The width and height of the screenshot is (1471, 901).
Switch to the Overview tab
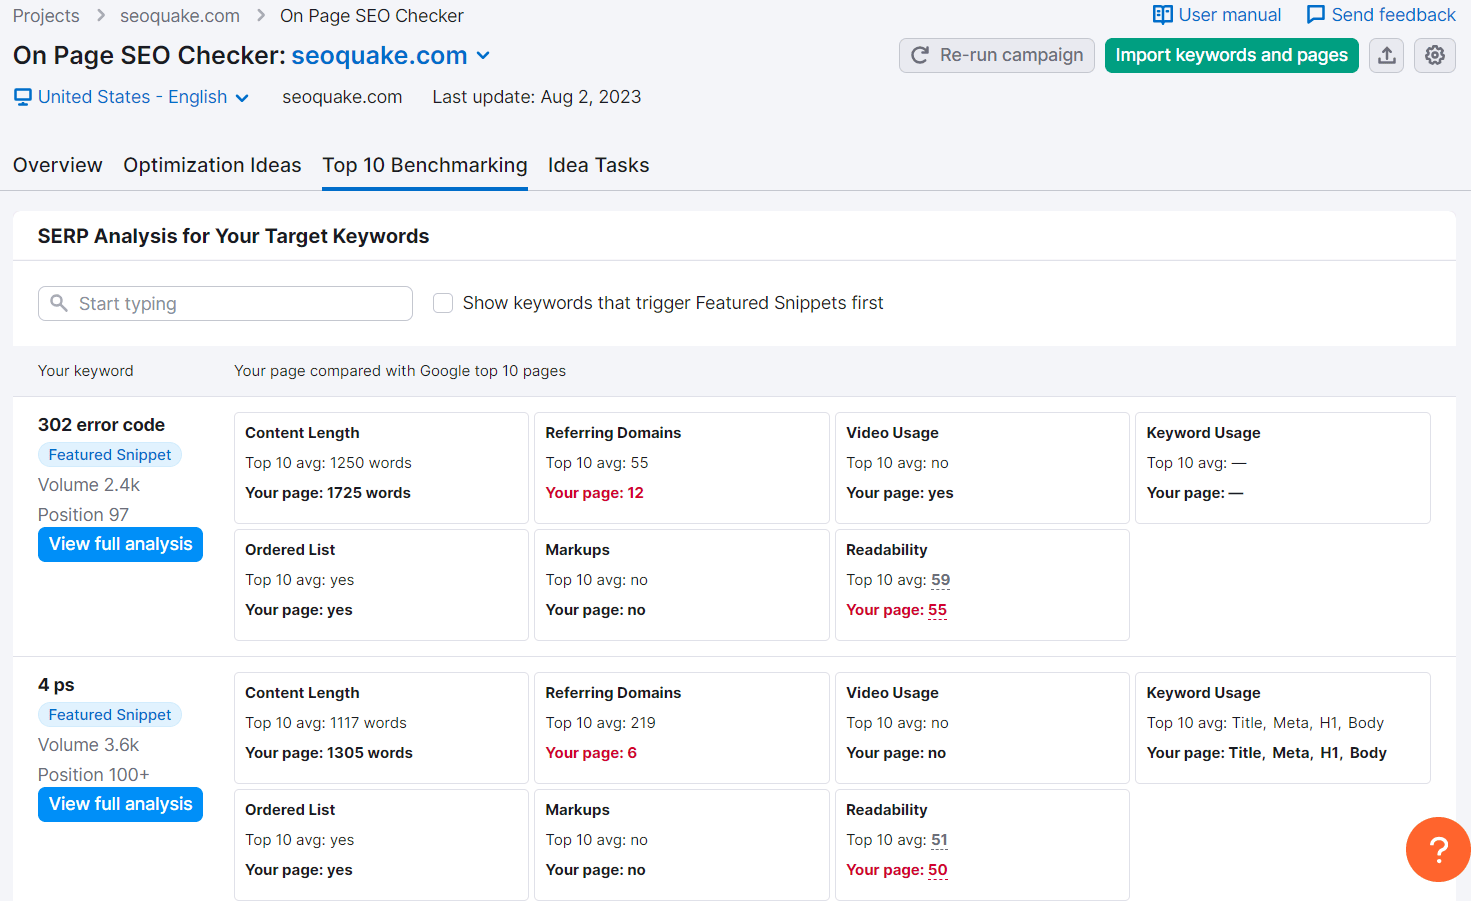click(58, 165)
